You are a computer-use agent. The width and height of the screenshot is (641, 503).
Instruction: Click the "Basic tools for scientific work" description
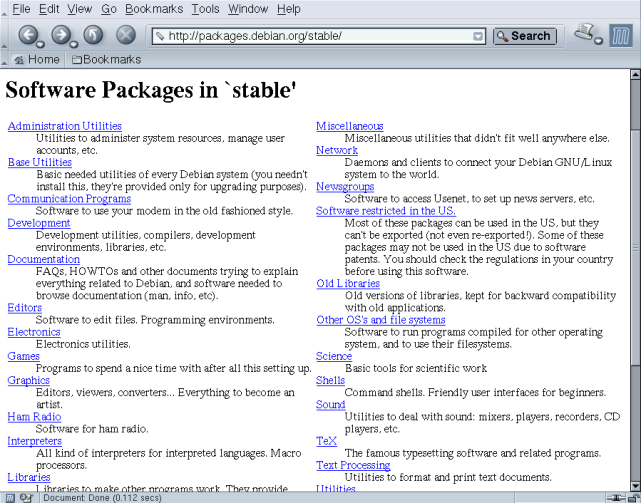point(416,368)
